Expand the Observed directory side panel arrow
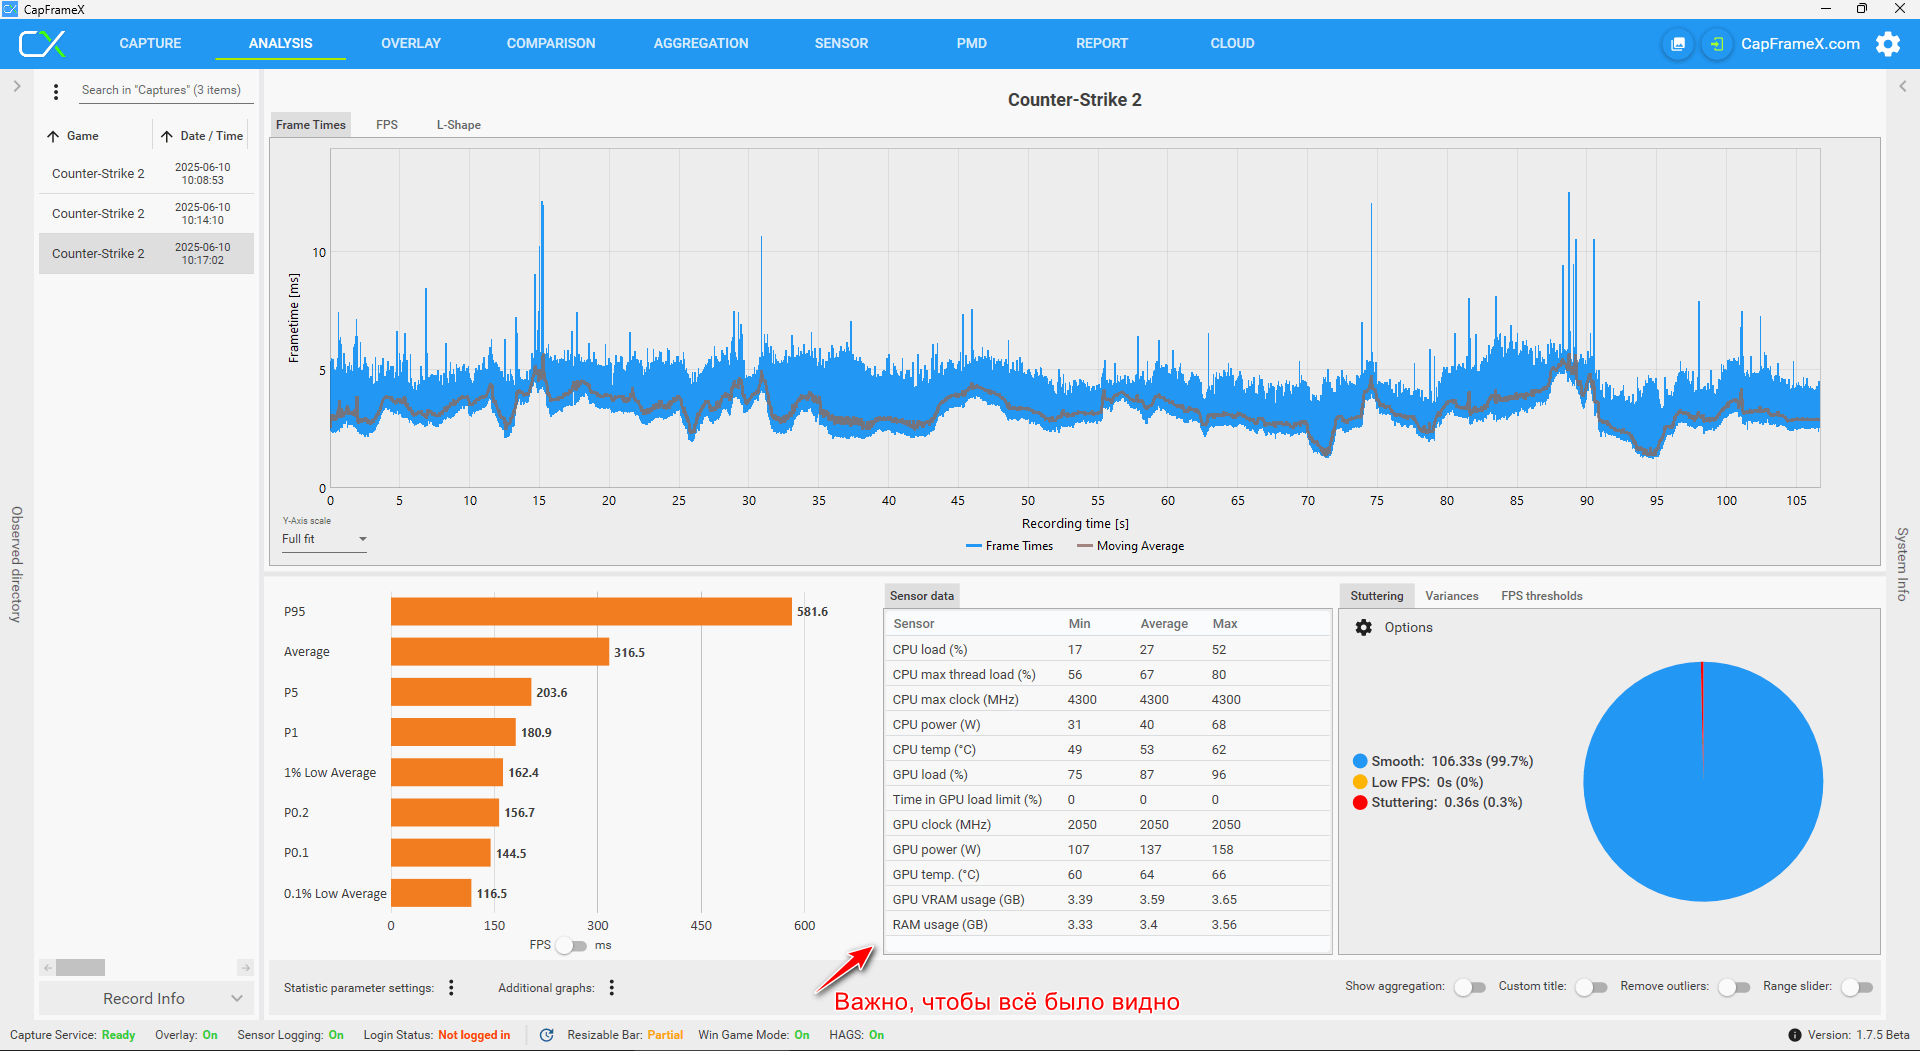 (x=16, y=86)
